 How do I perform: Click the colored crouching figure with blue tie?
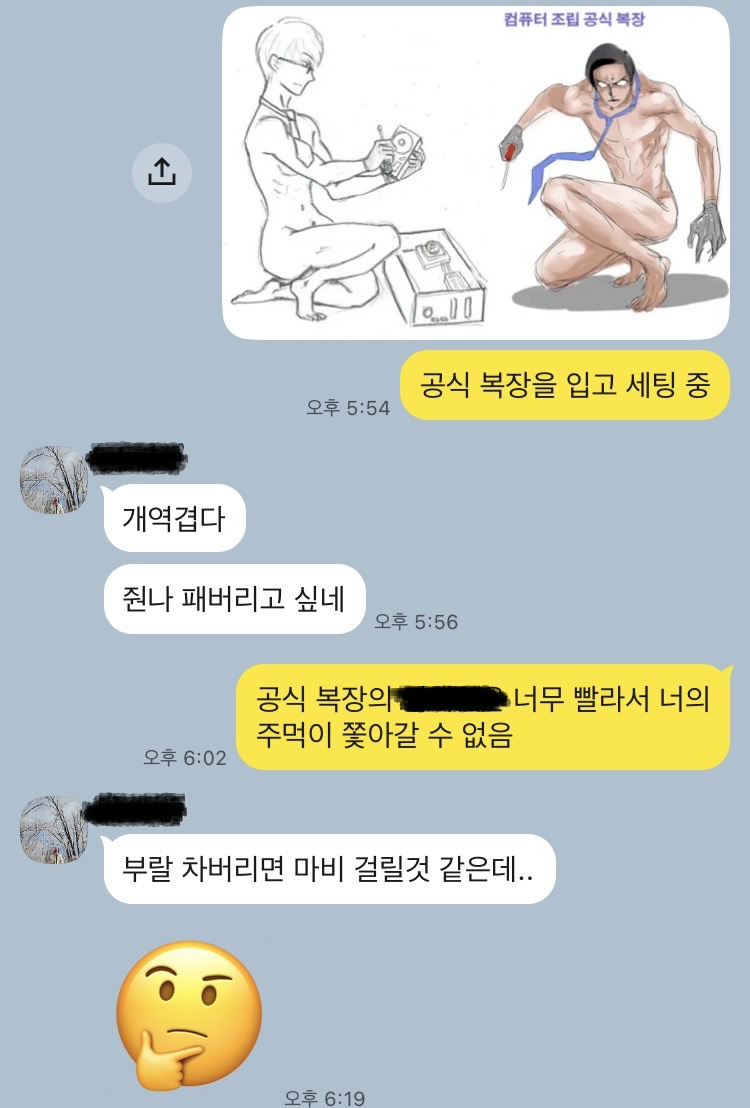pos(612,177)
